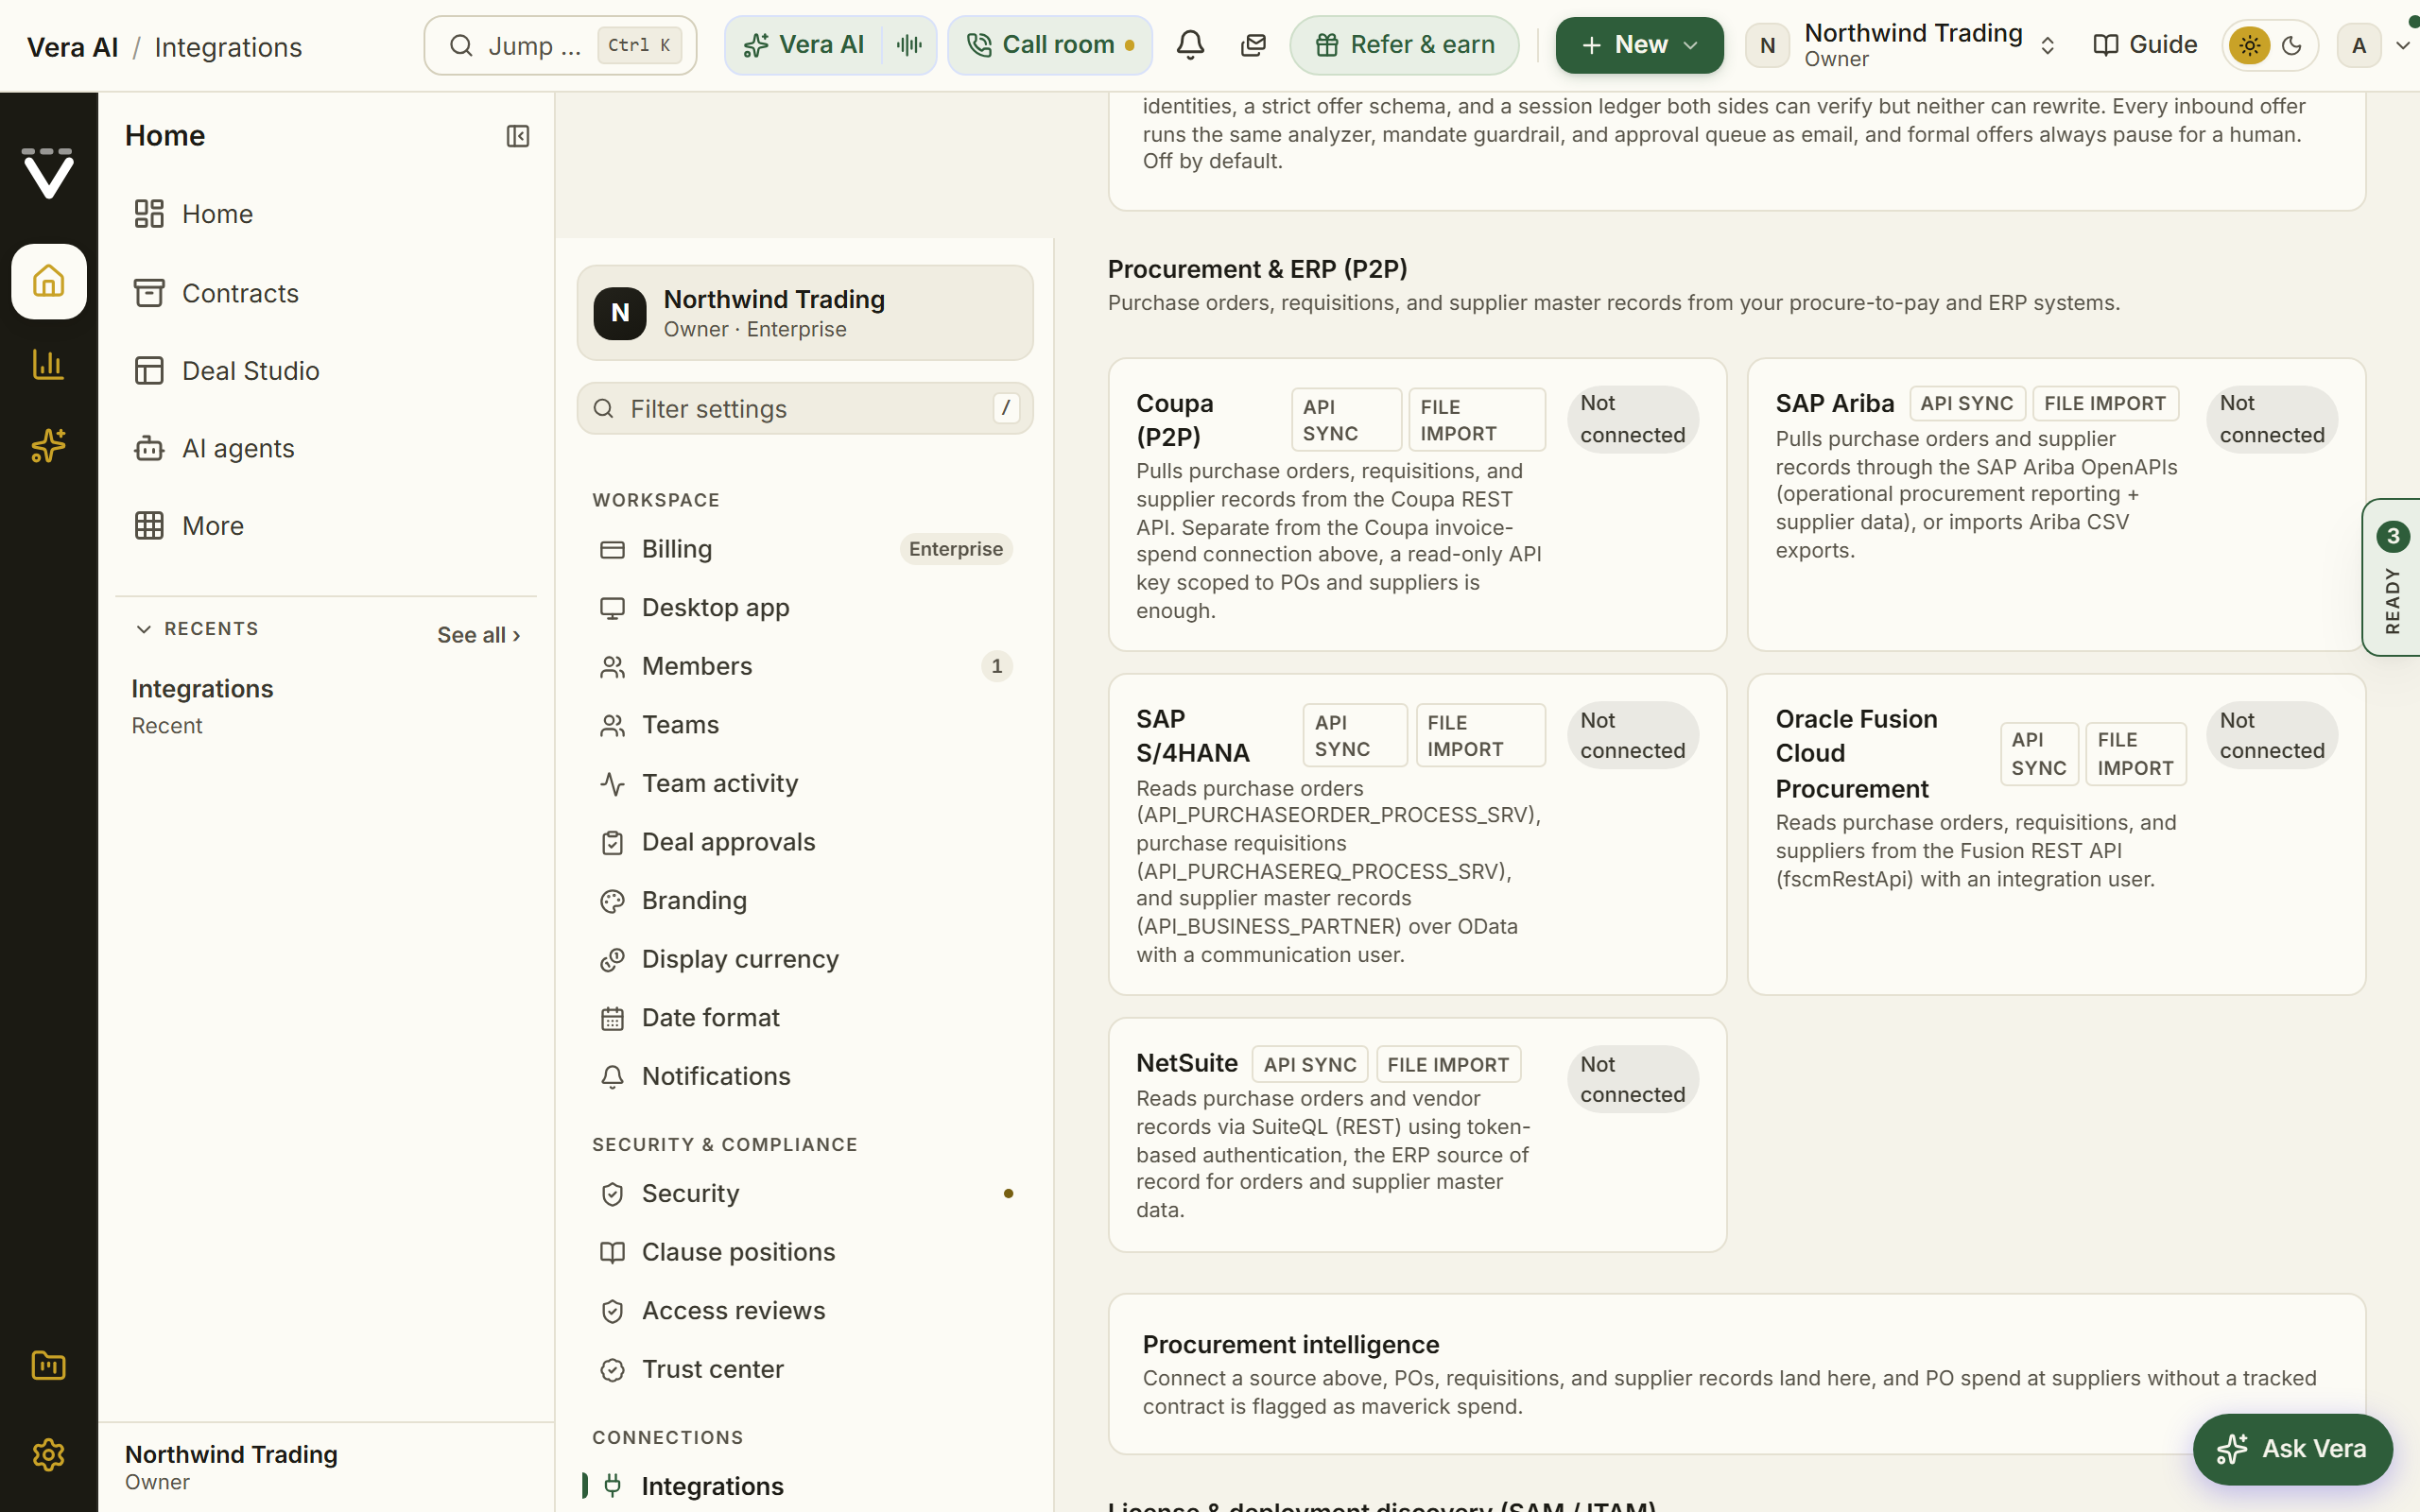Go to Home in the sidebar
The height and width of the screenshot is (1512, 2420).
click(x=325, y=214)
